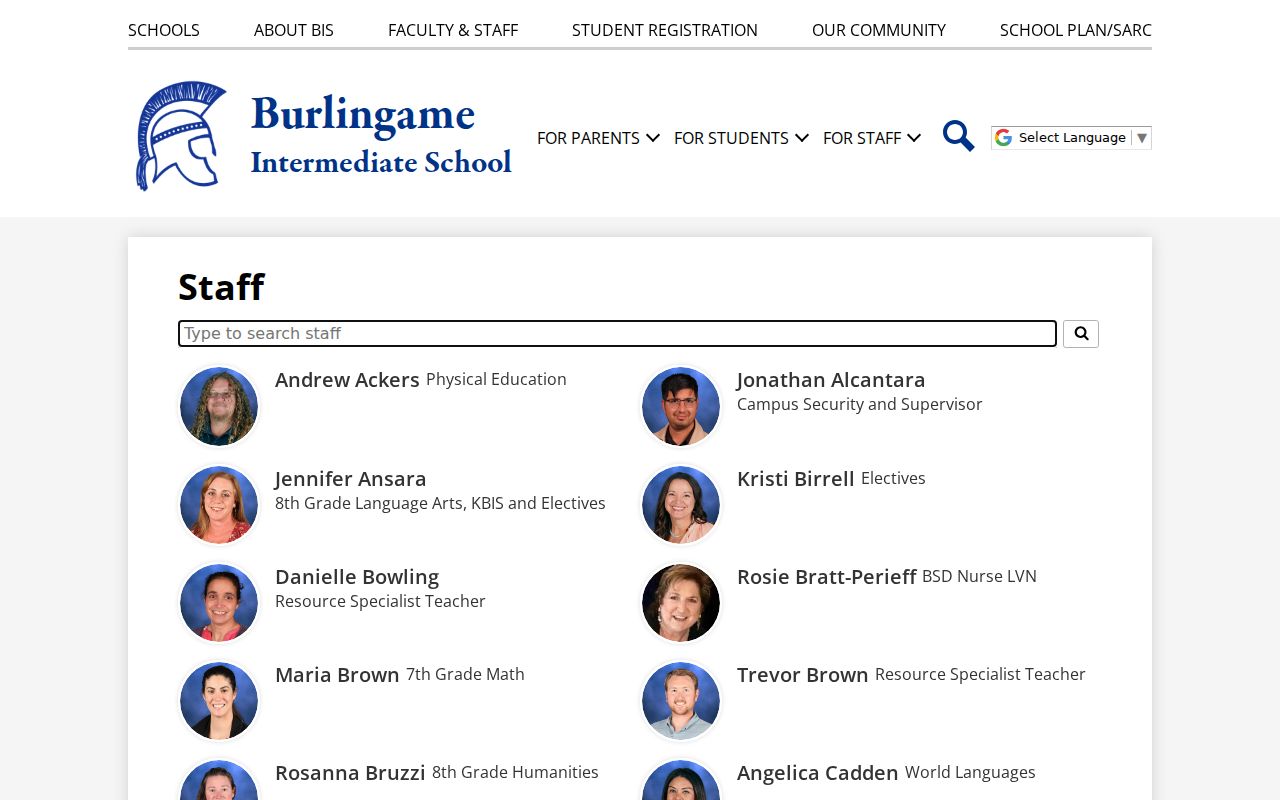Open the Select Language dropdown
This screenshot has width=1280, height=800.
pyautogui.click(x=1071, y=138)
